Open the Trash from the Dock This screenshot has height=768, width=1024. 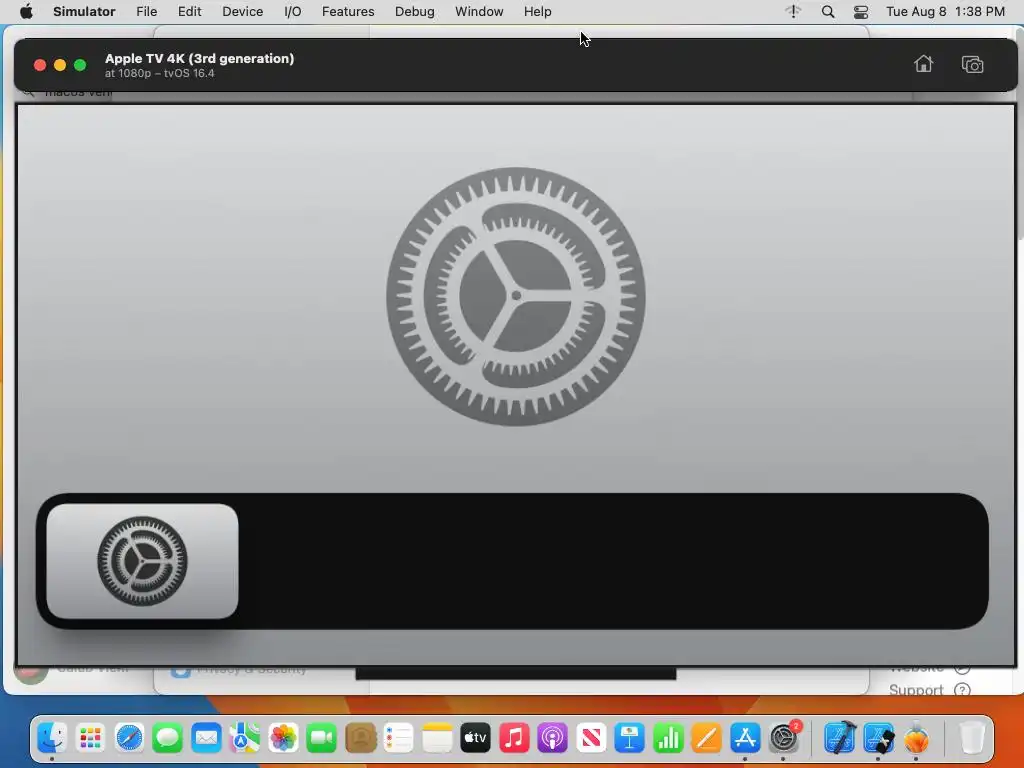pyautogui.click(x=972, y=738)
